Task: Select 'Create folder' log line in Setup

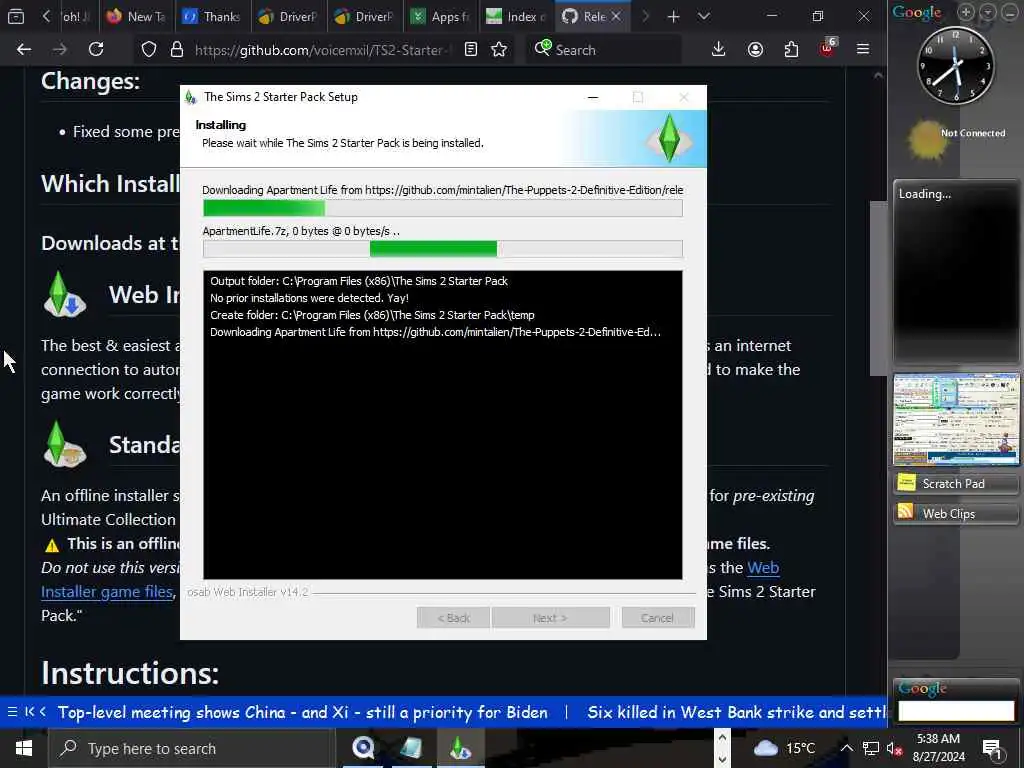Action: 372,315
